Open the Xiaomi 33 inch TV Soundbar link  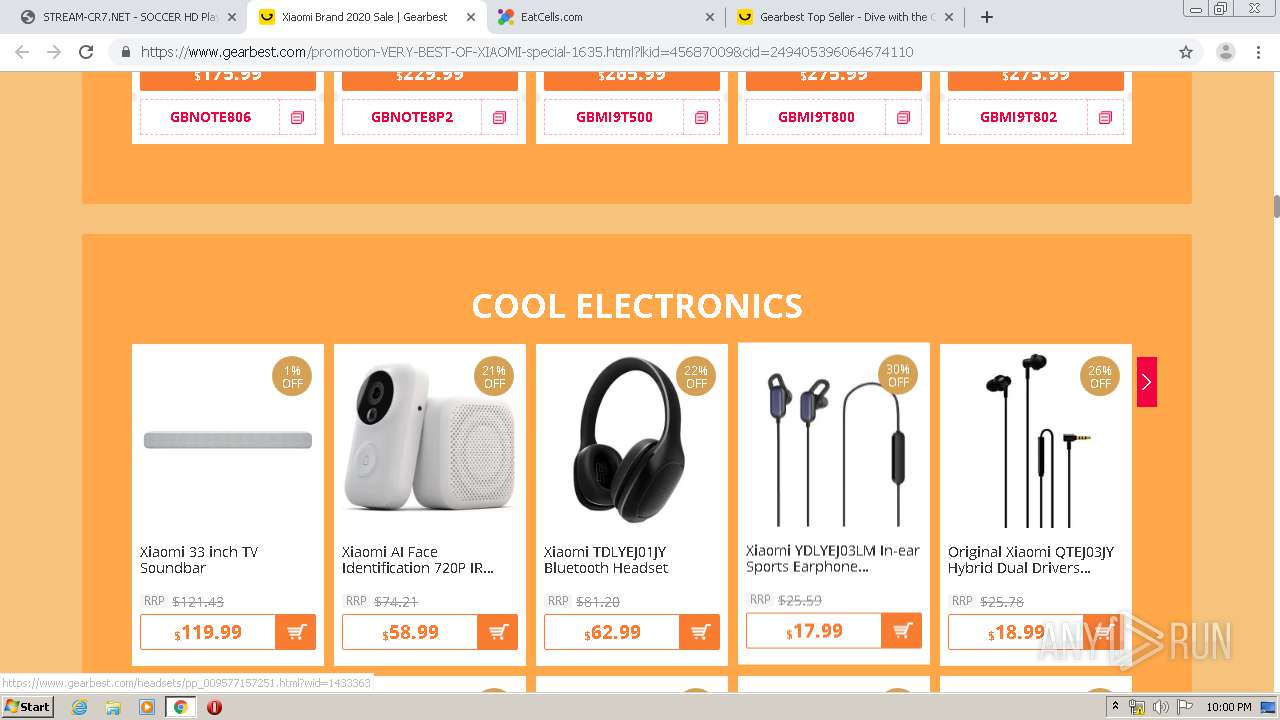click(x=199, y=560)
